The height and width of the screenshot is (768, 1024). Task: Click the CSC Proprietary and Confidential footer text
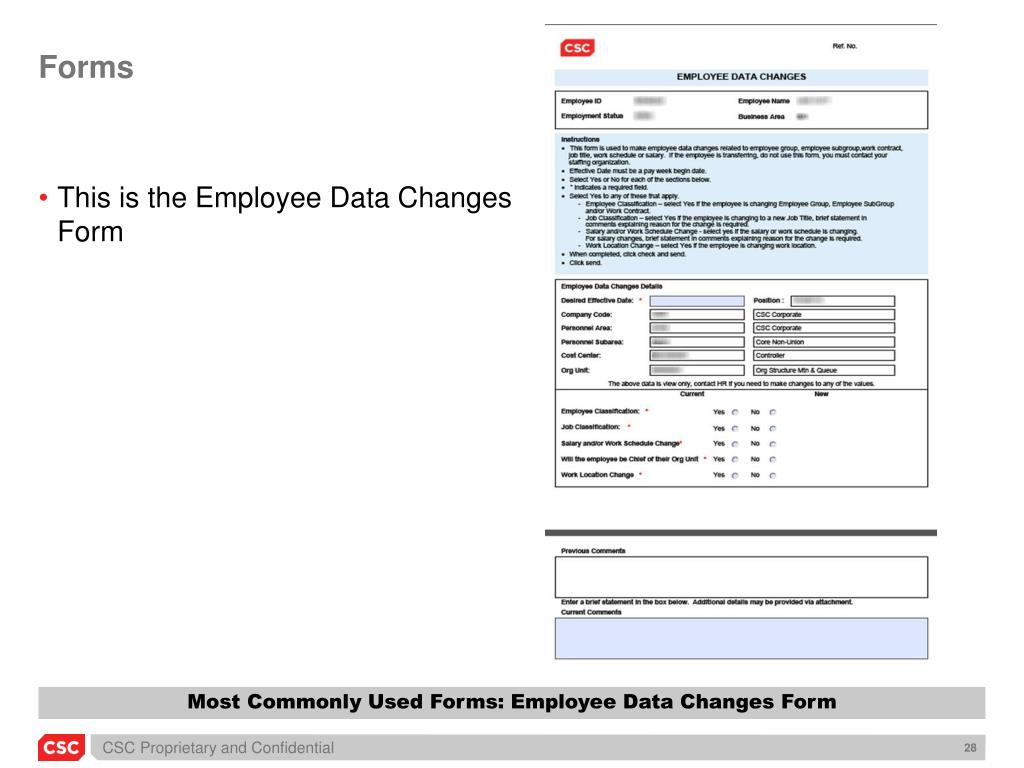click(218, 748)
